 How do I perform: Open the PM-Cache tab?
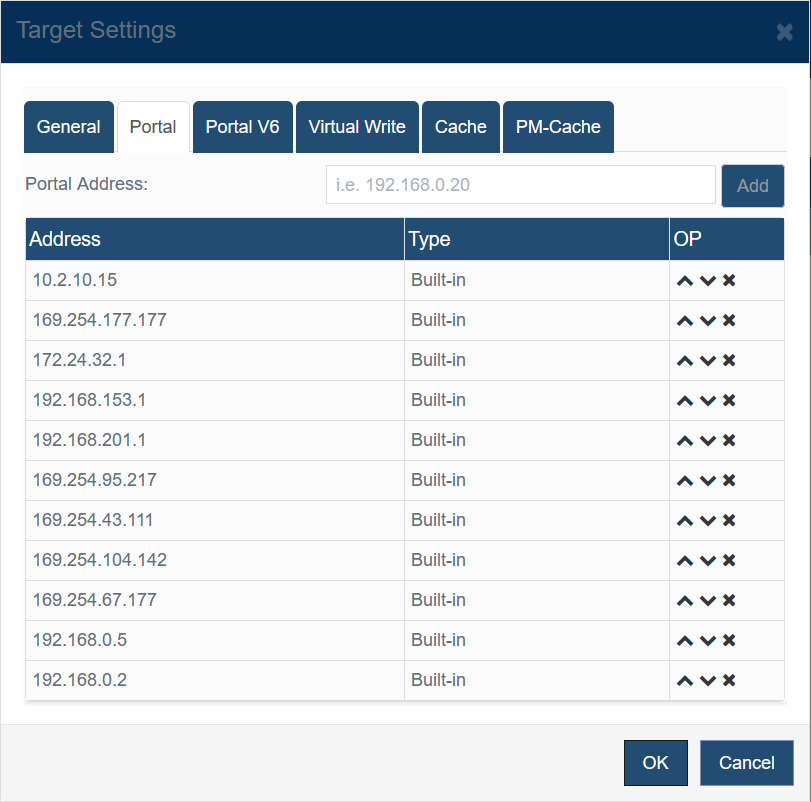coord(558,127)
